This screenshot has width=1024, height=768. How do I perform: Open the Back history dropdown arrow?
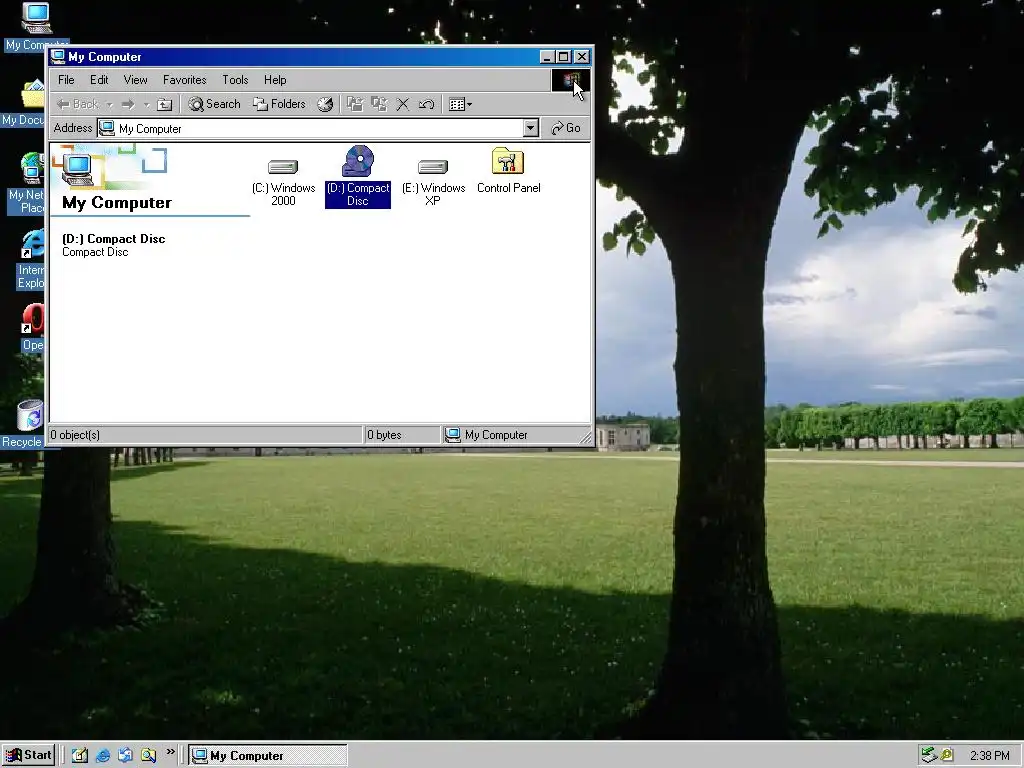point(110,104)
